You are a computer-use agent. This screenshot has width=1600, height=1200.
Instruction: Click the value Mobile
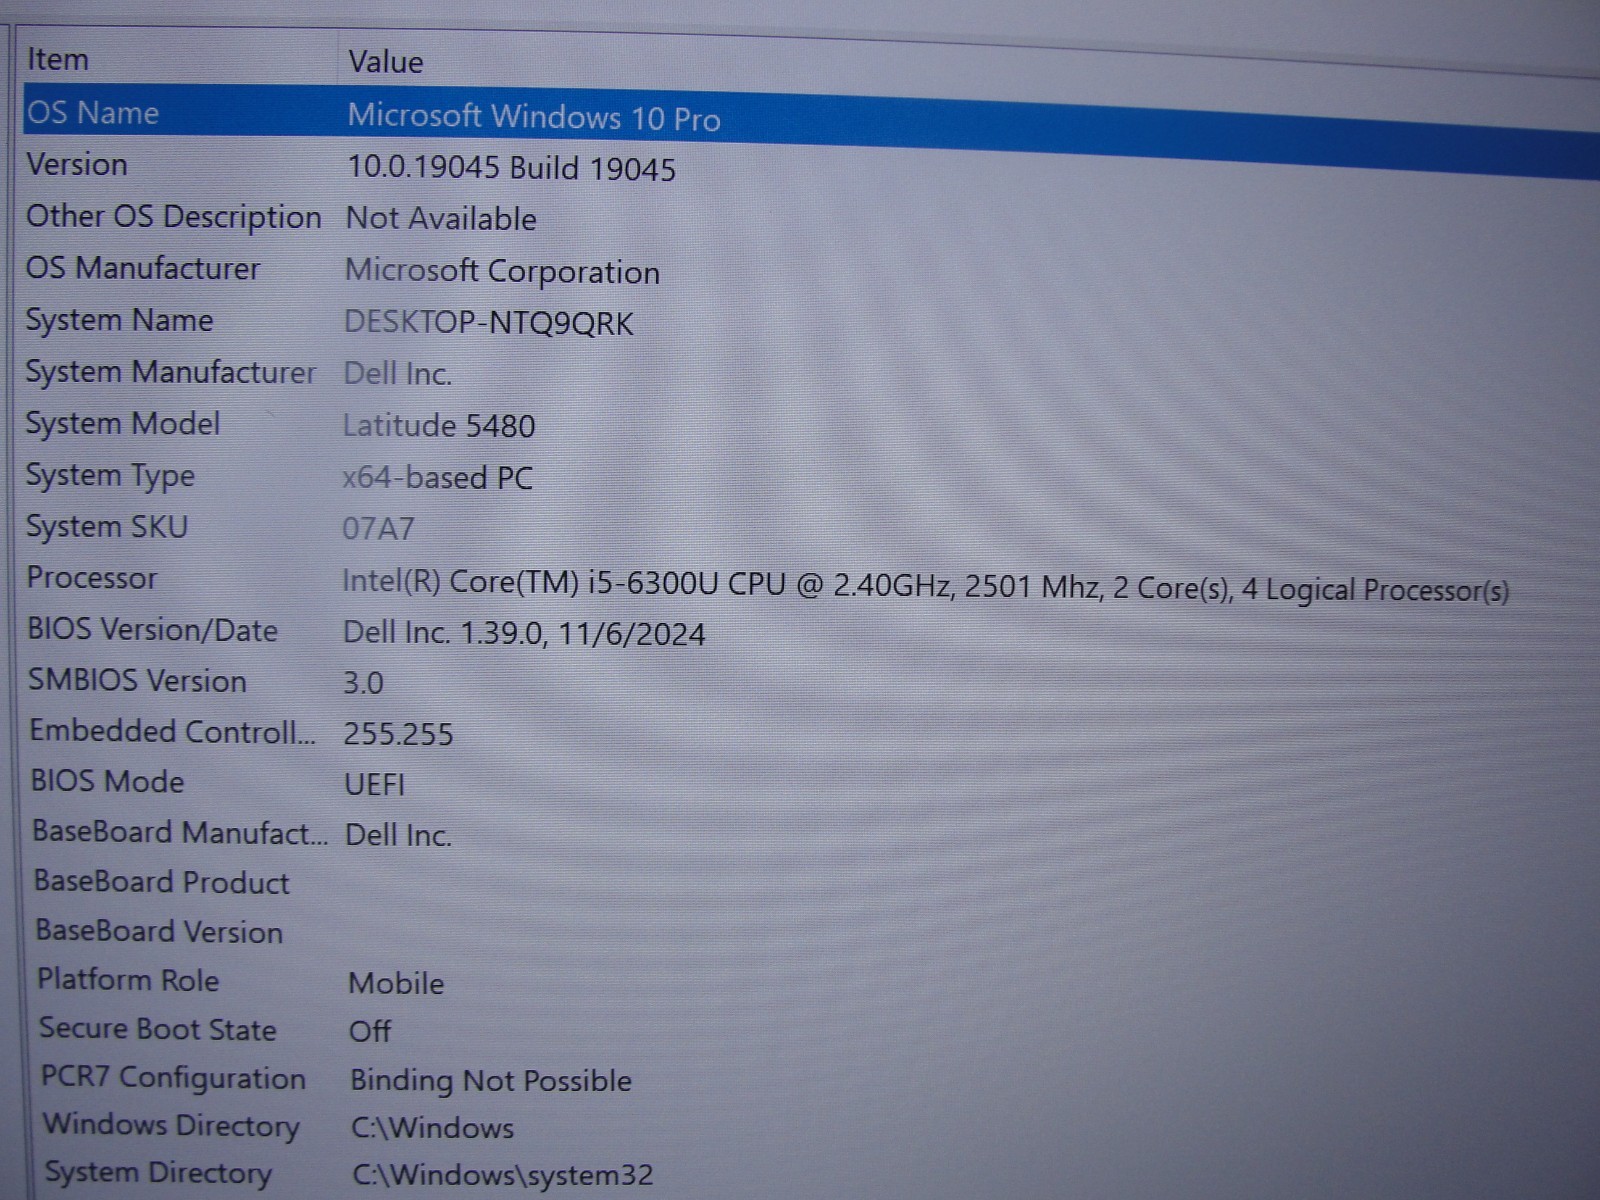[396, 983]
